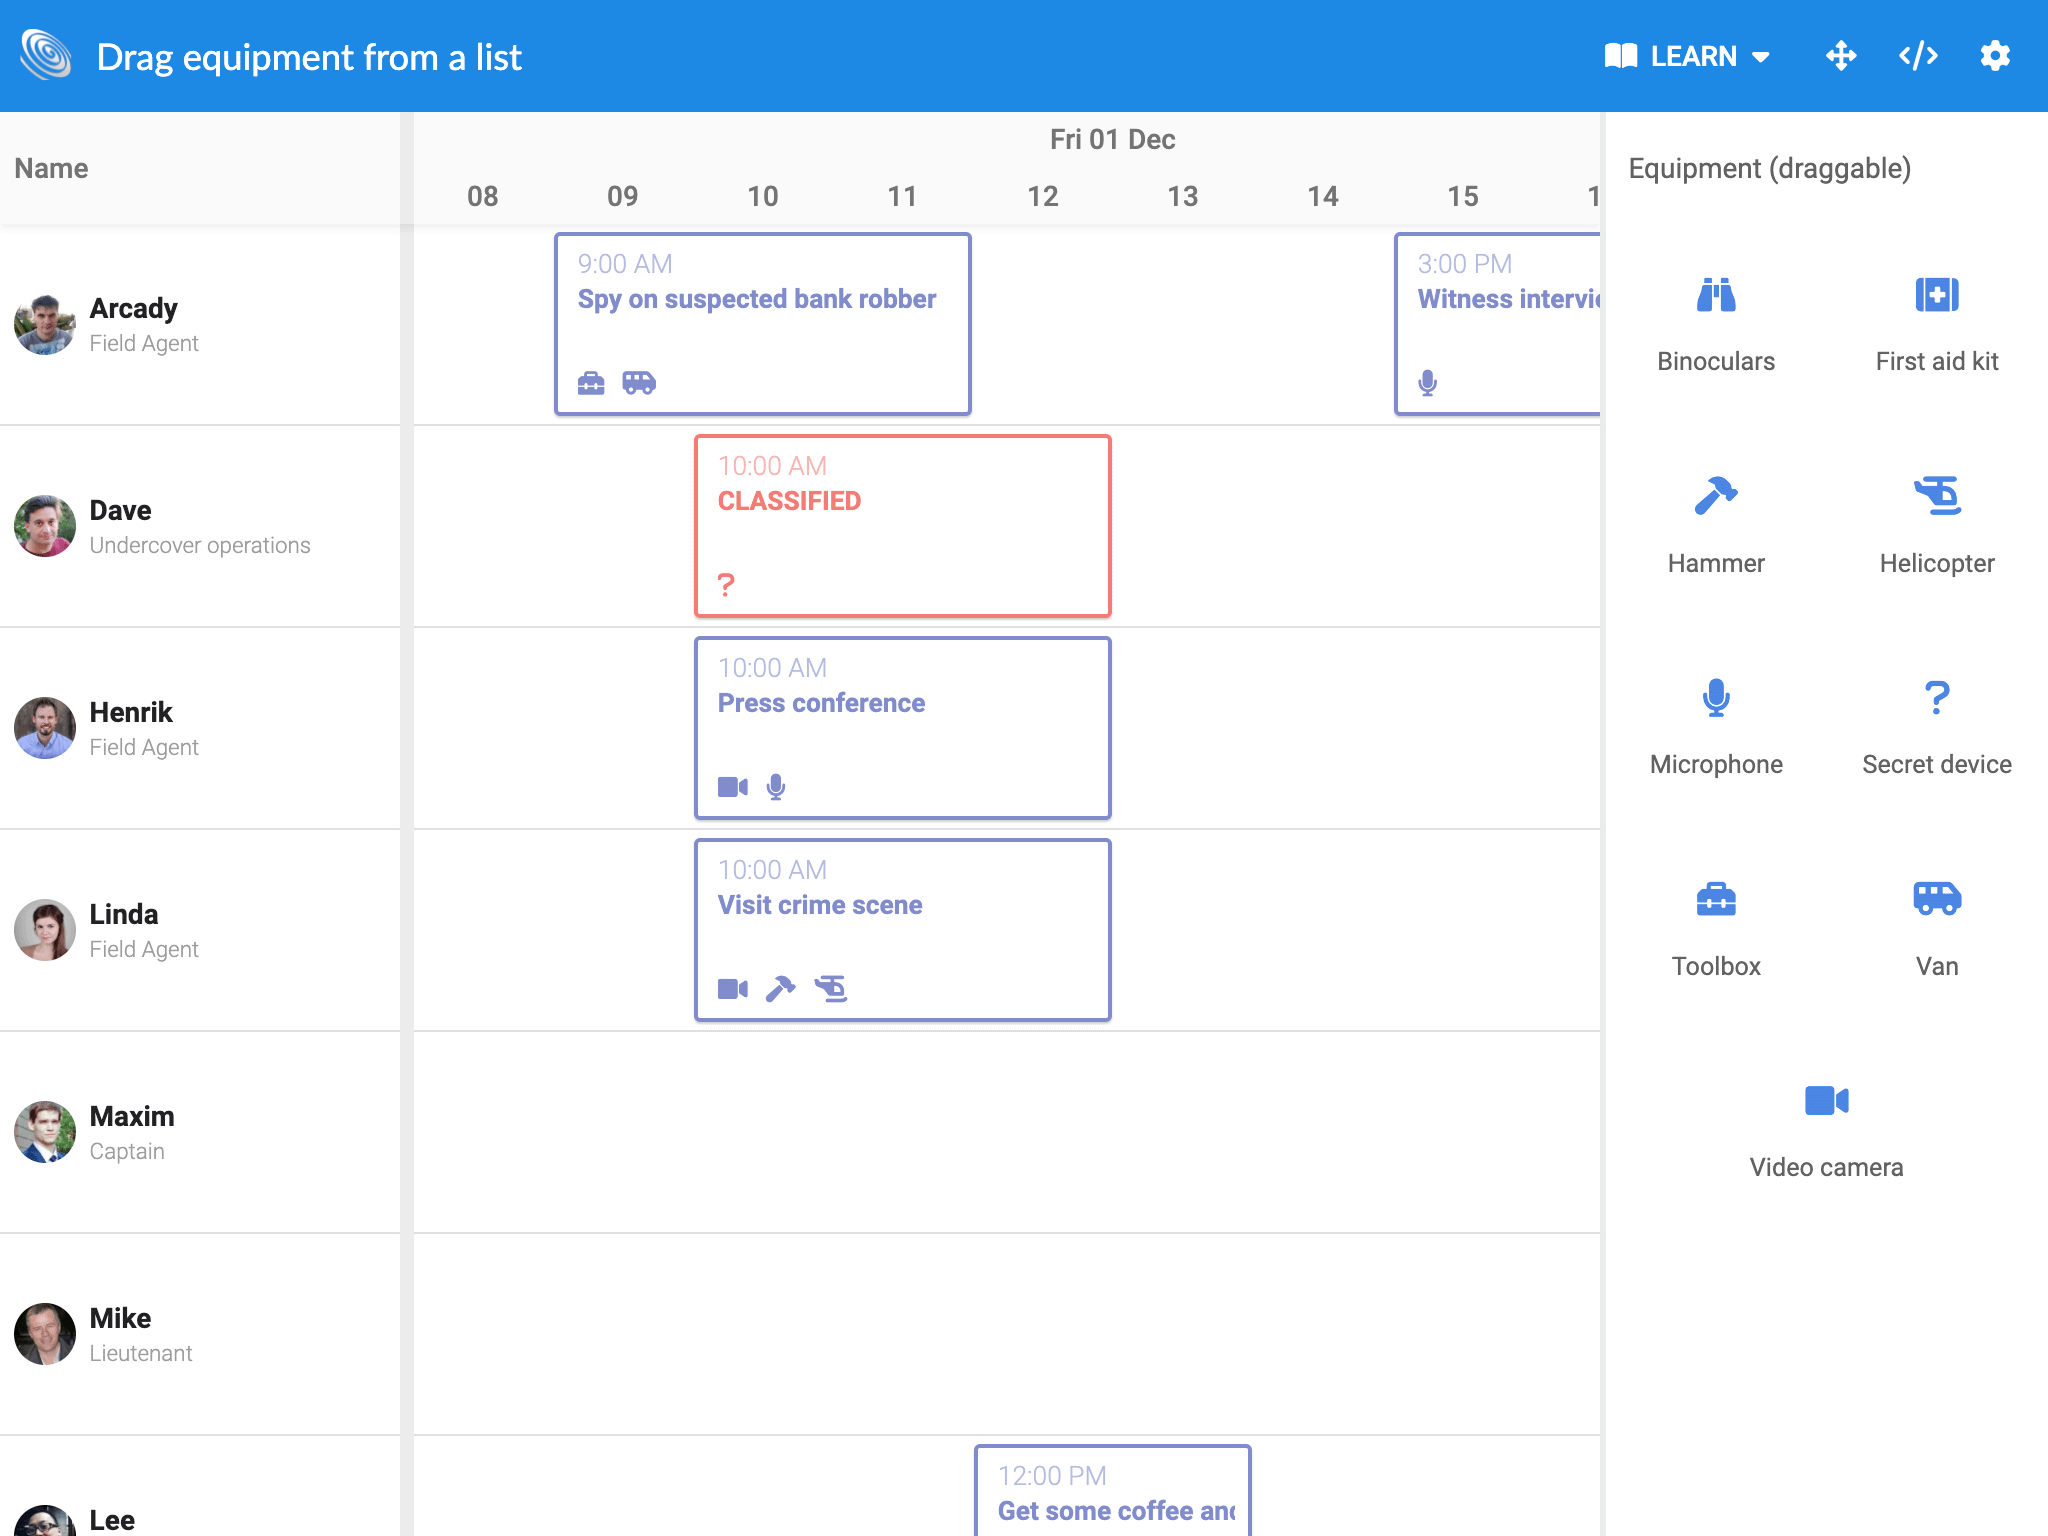This screenshot has width=2048, height=1536.
Task: Choose the Helicopter equipment icon
Action: coord(1936,495)
